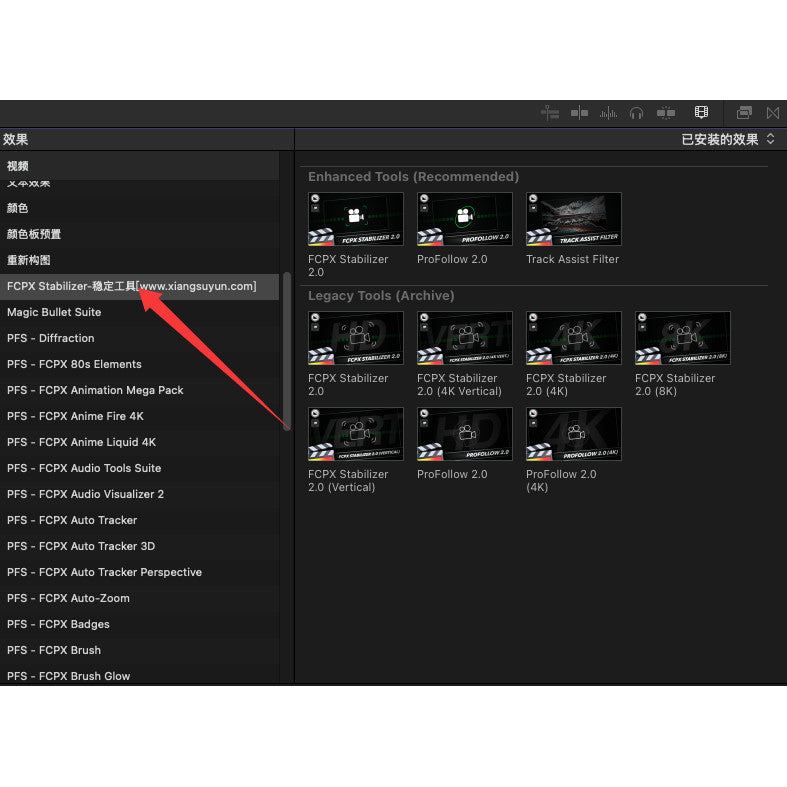Select PFS - FCPX Animation Mega Pack
787x787 pixels.
coord(139,390)
